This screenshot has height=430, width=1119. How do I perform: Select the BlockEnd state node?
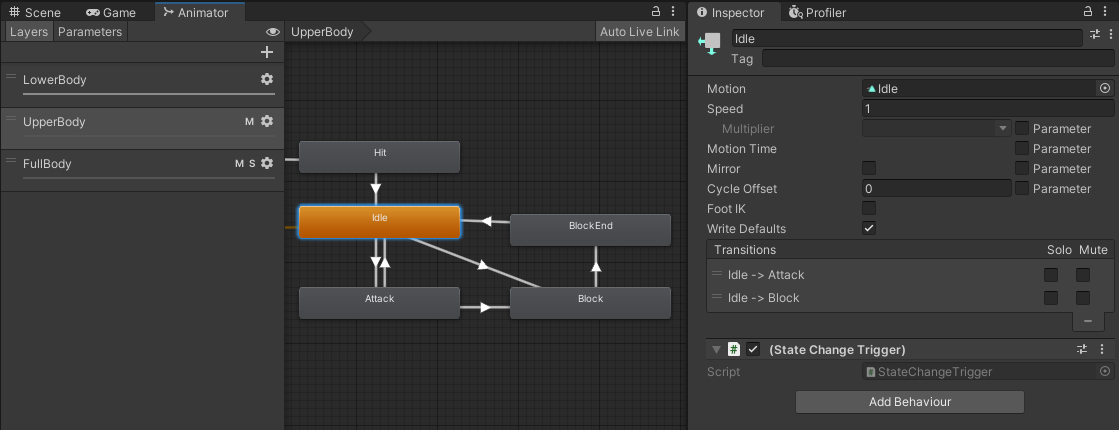590,229
